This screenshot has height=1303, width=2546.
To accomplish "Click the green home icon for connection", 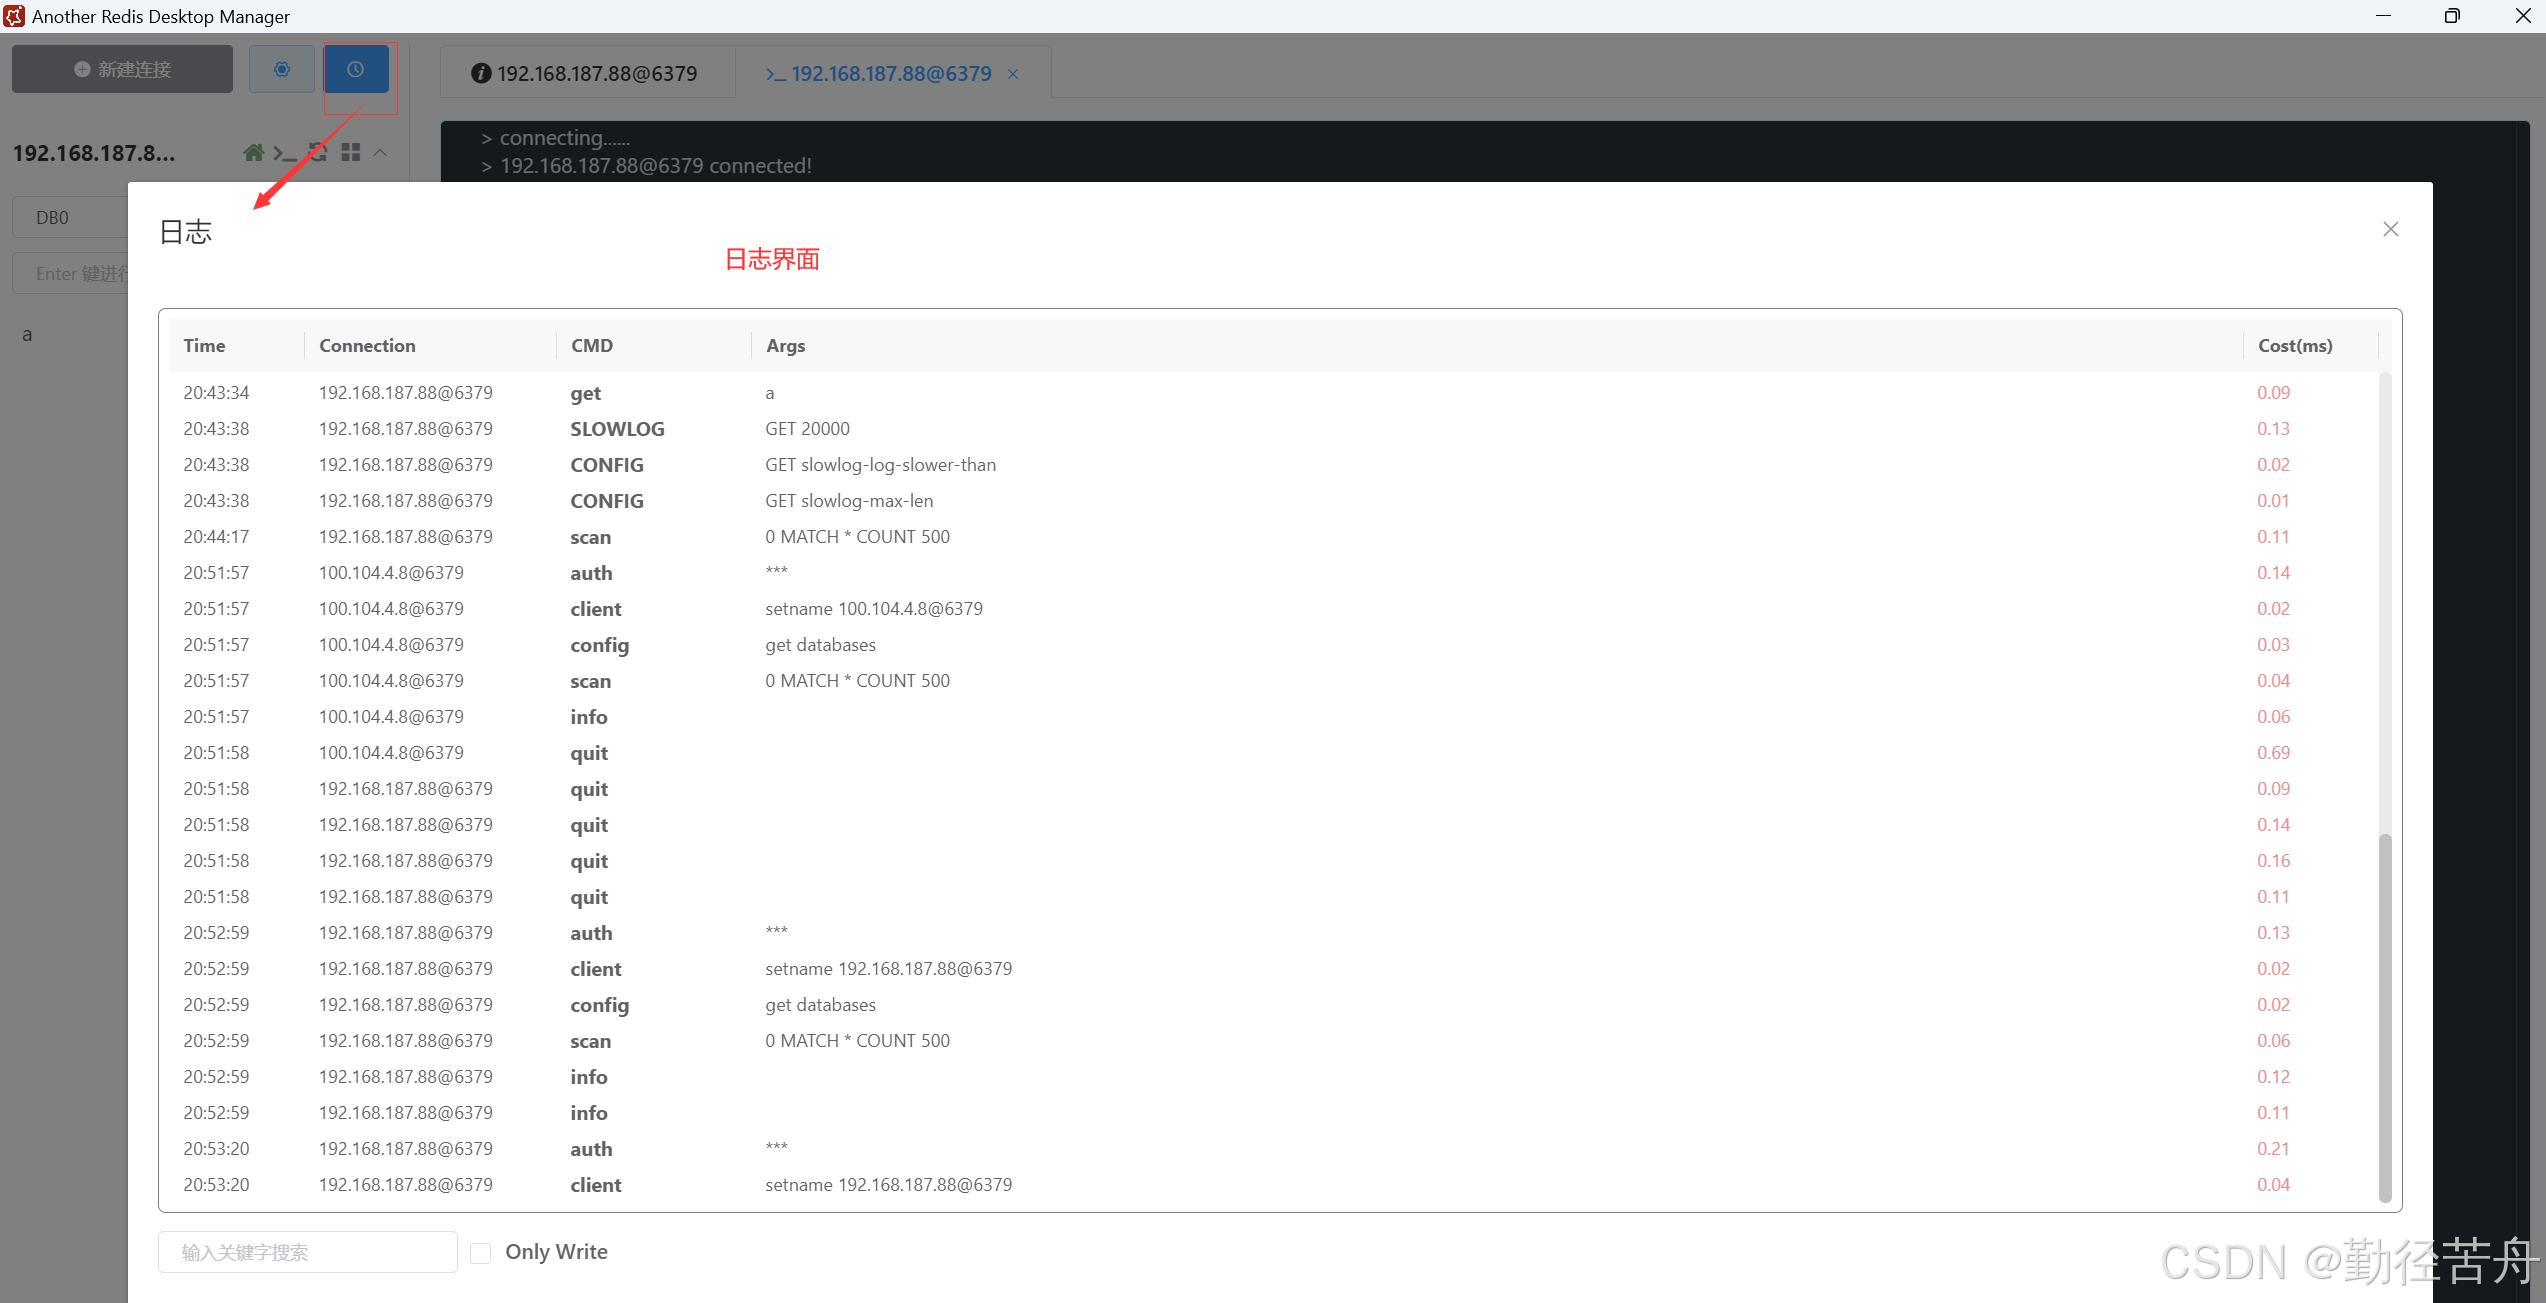I will [253, 152].
